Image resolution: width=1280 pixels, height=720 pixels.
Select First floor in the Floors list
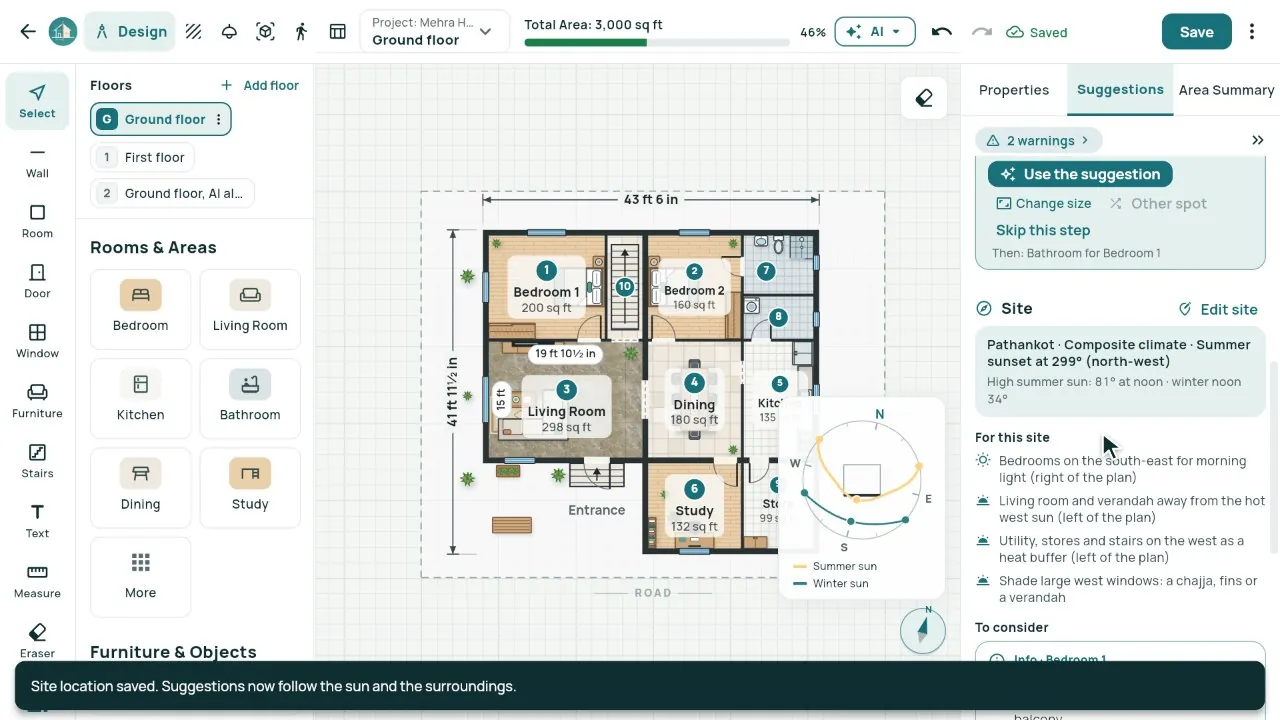coord(144,157)
